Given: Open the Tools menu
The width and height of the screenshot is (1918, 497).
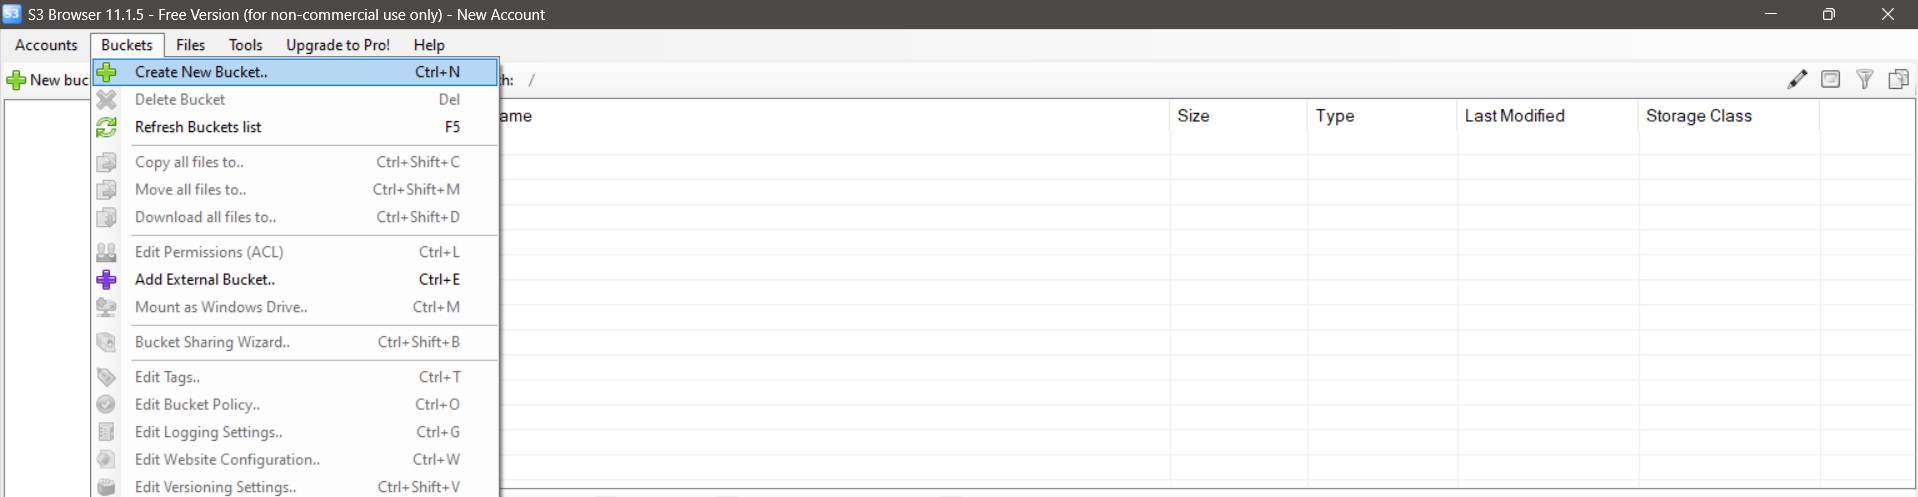Looking at the screenshot, I should (x=245, y=45).
